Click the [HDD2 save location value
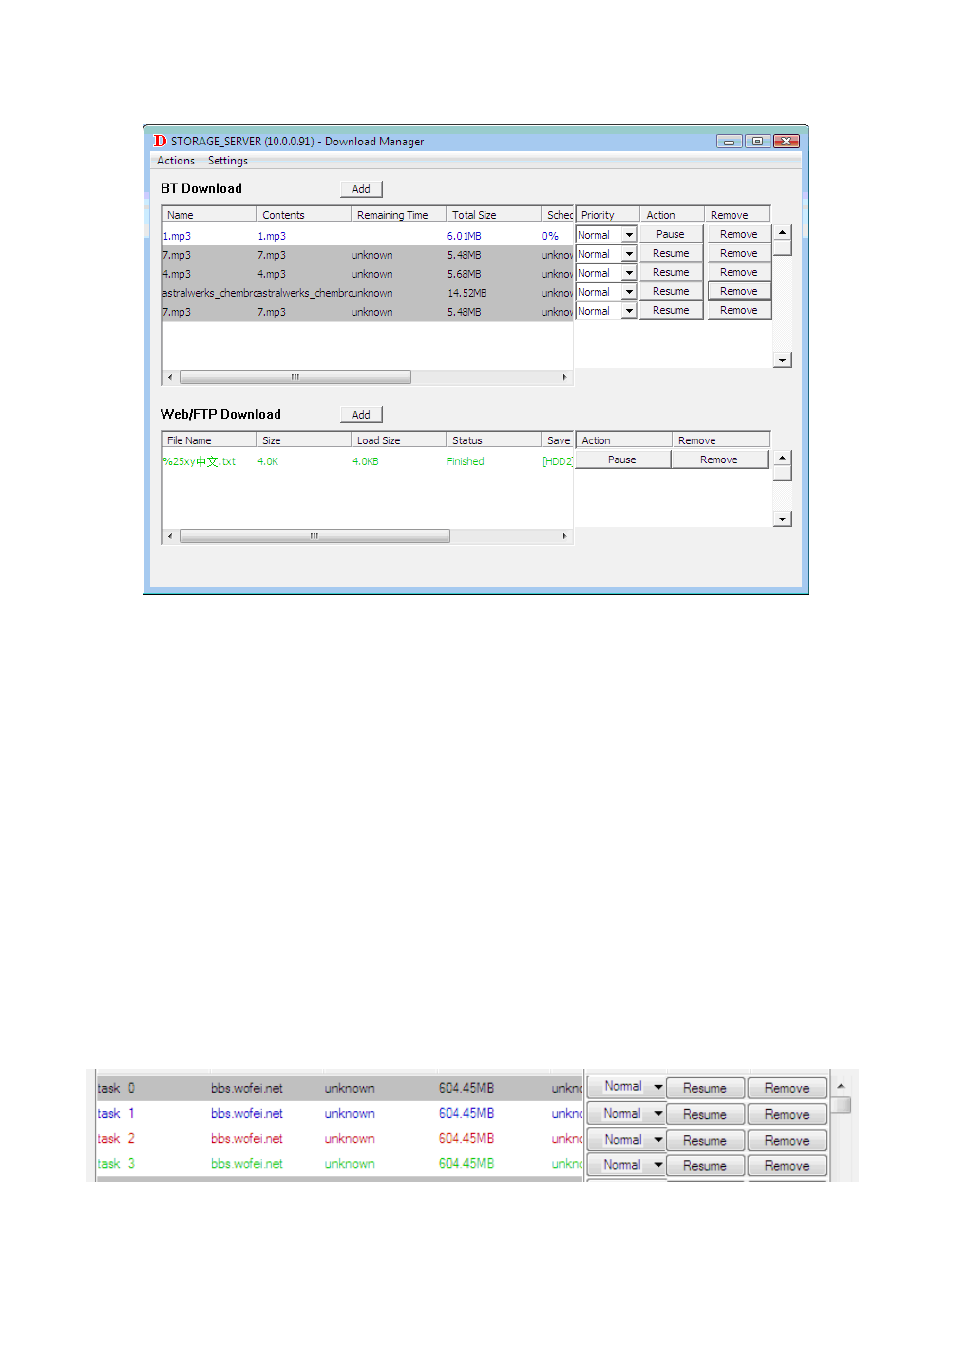 click(x=557, y=462)
